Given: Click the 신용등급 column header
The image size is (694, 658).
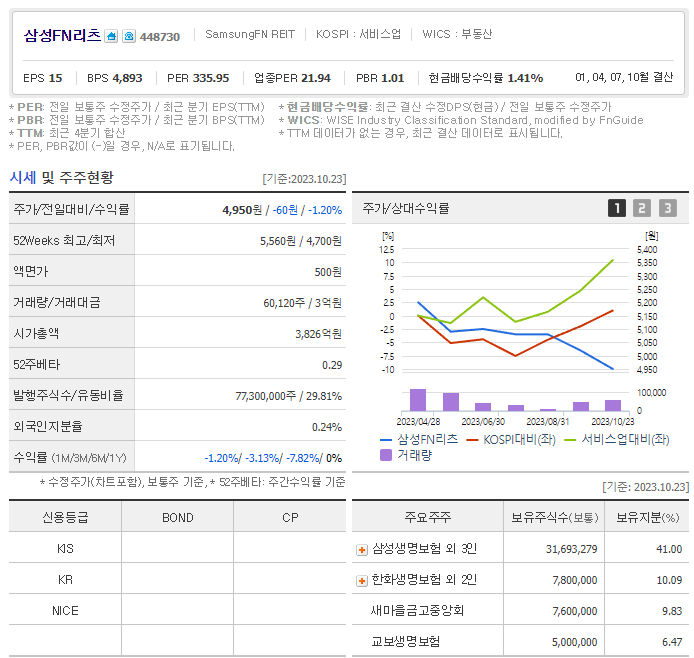Looking at the screenshot, I should pos(65,518).
